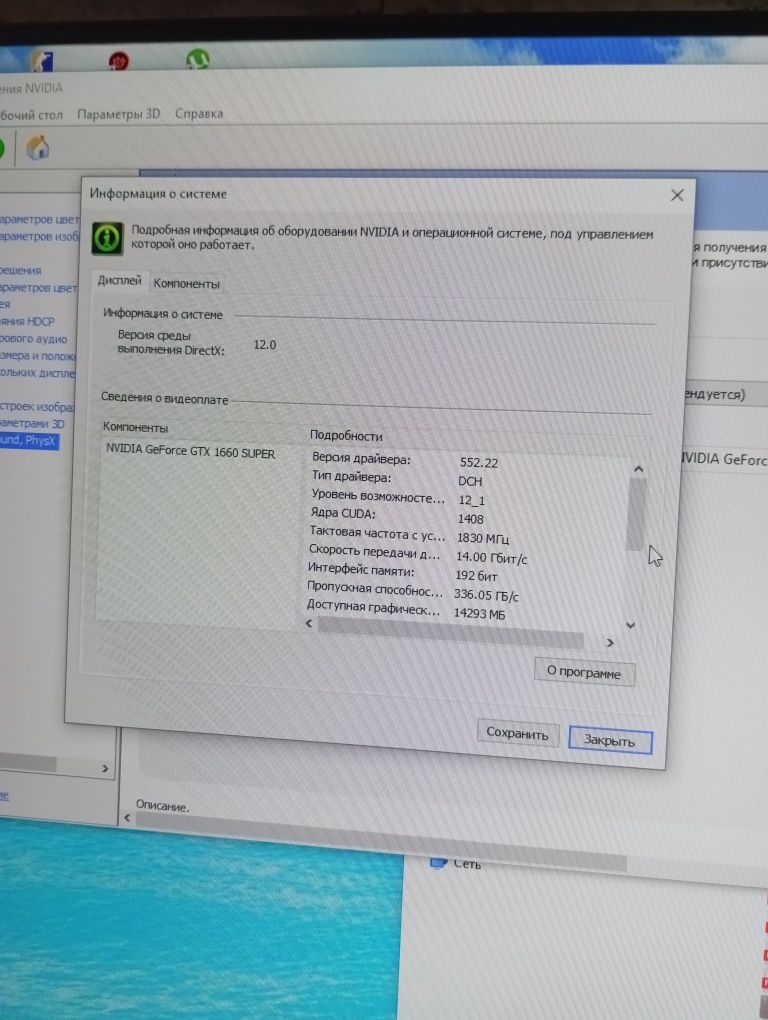Click the 14.00 Гбит/с data rate value
Image resolution: width=768 pixels, height=1020 pixels.
[491, 557]
